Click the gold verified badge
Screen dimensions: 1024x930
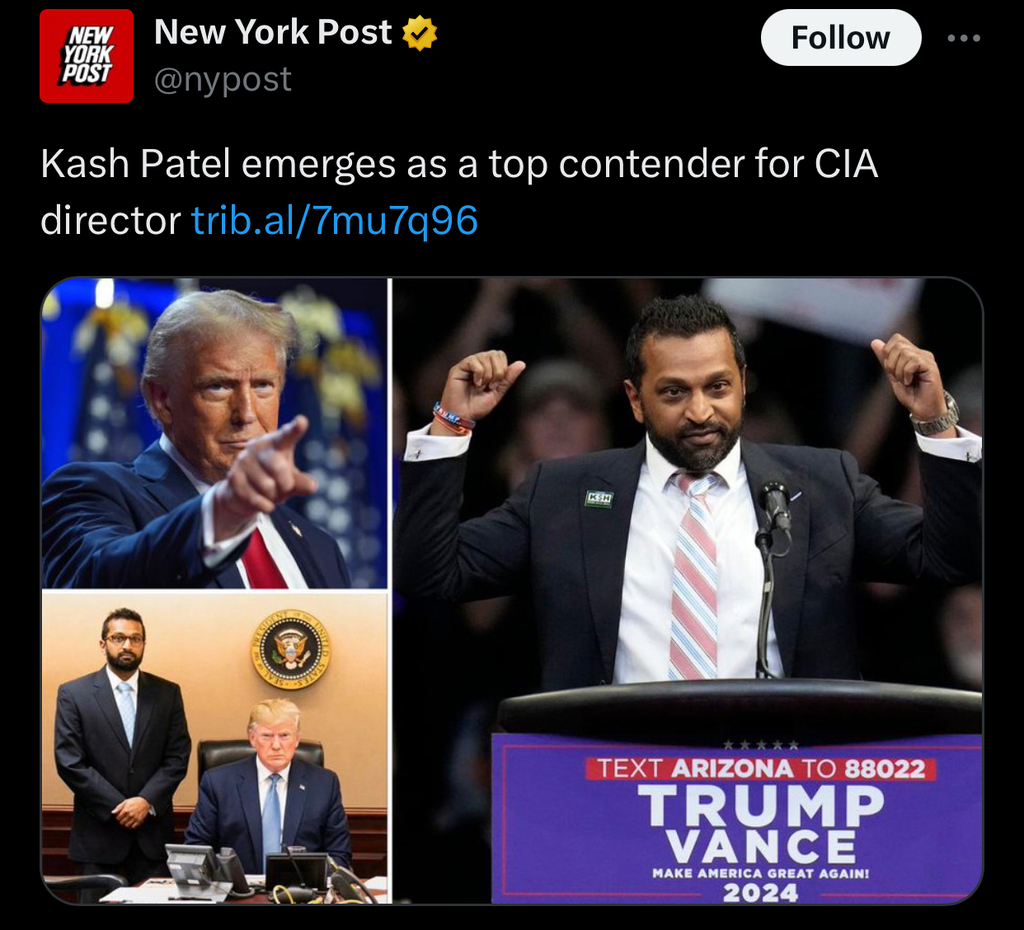tap(419, 33)
